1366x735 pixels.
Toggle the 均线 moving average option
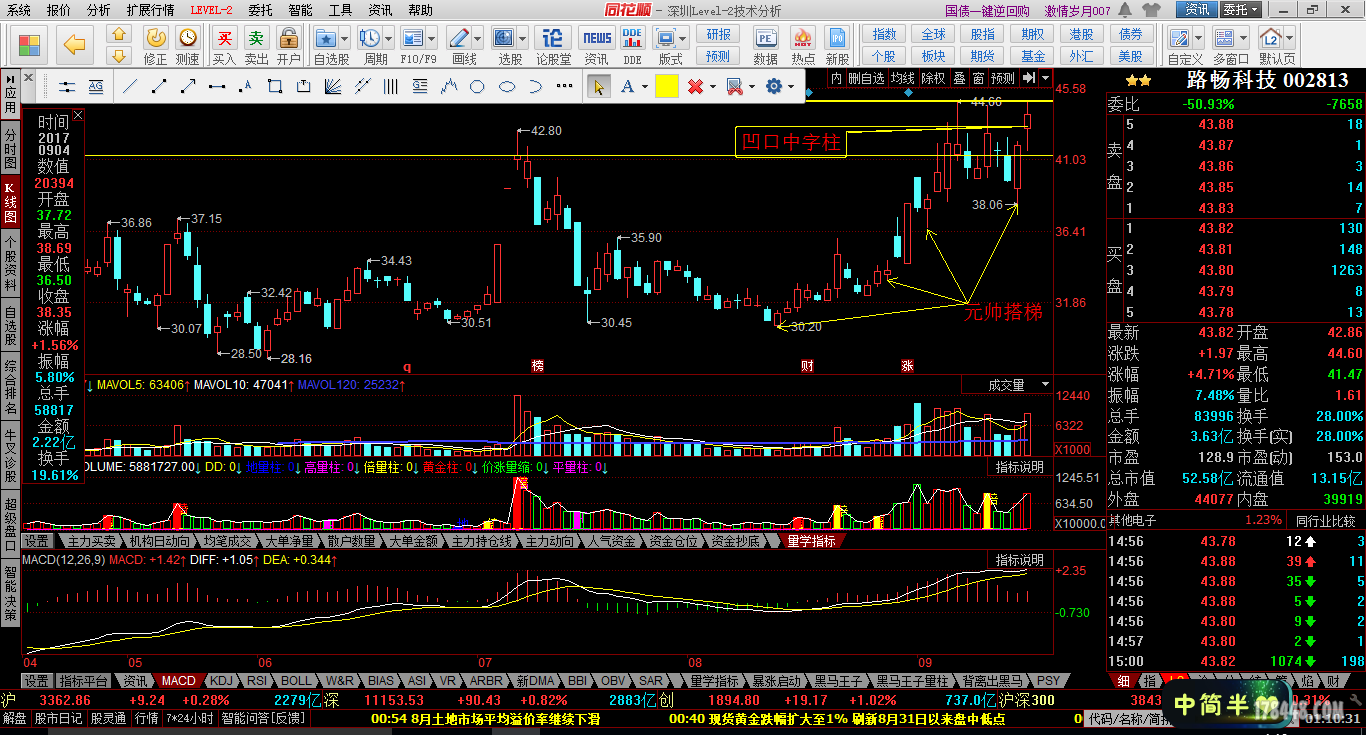[904, 78]
